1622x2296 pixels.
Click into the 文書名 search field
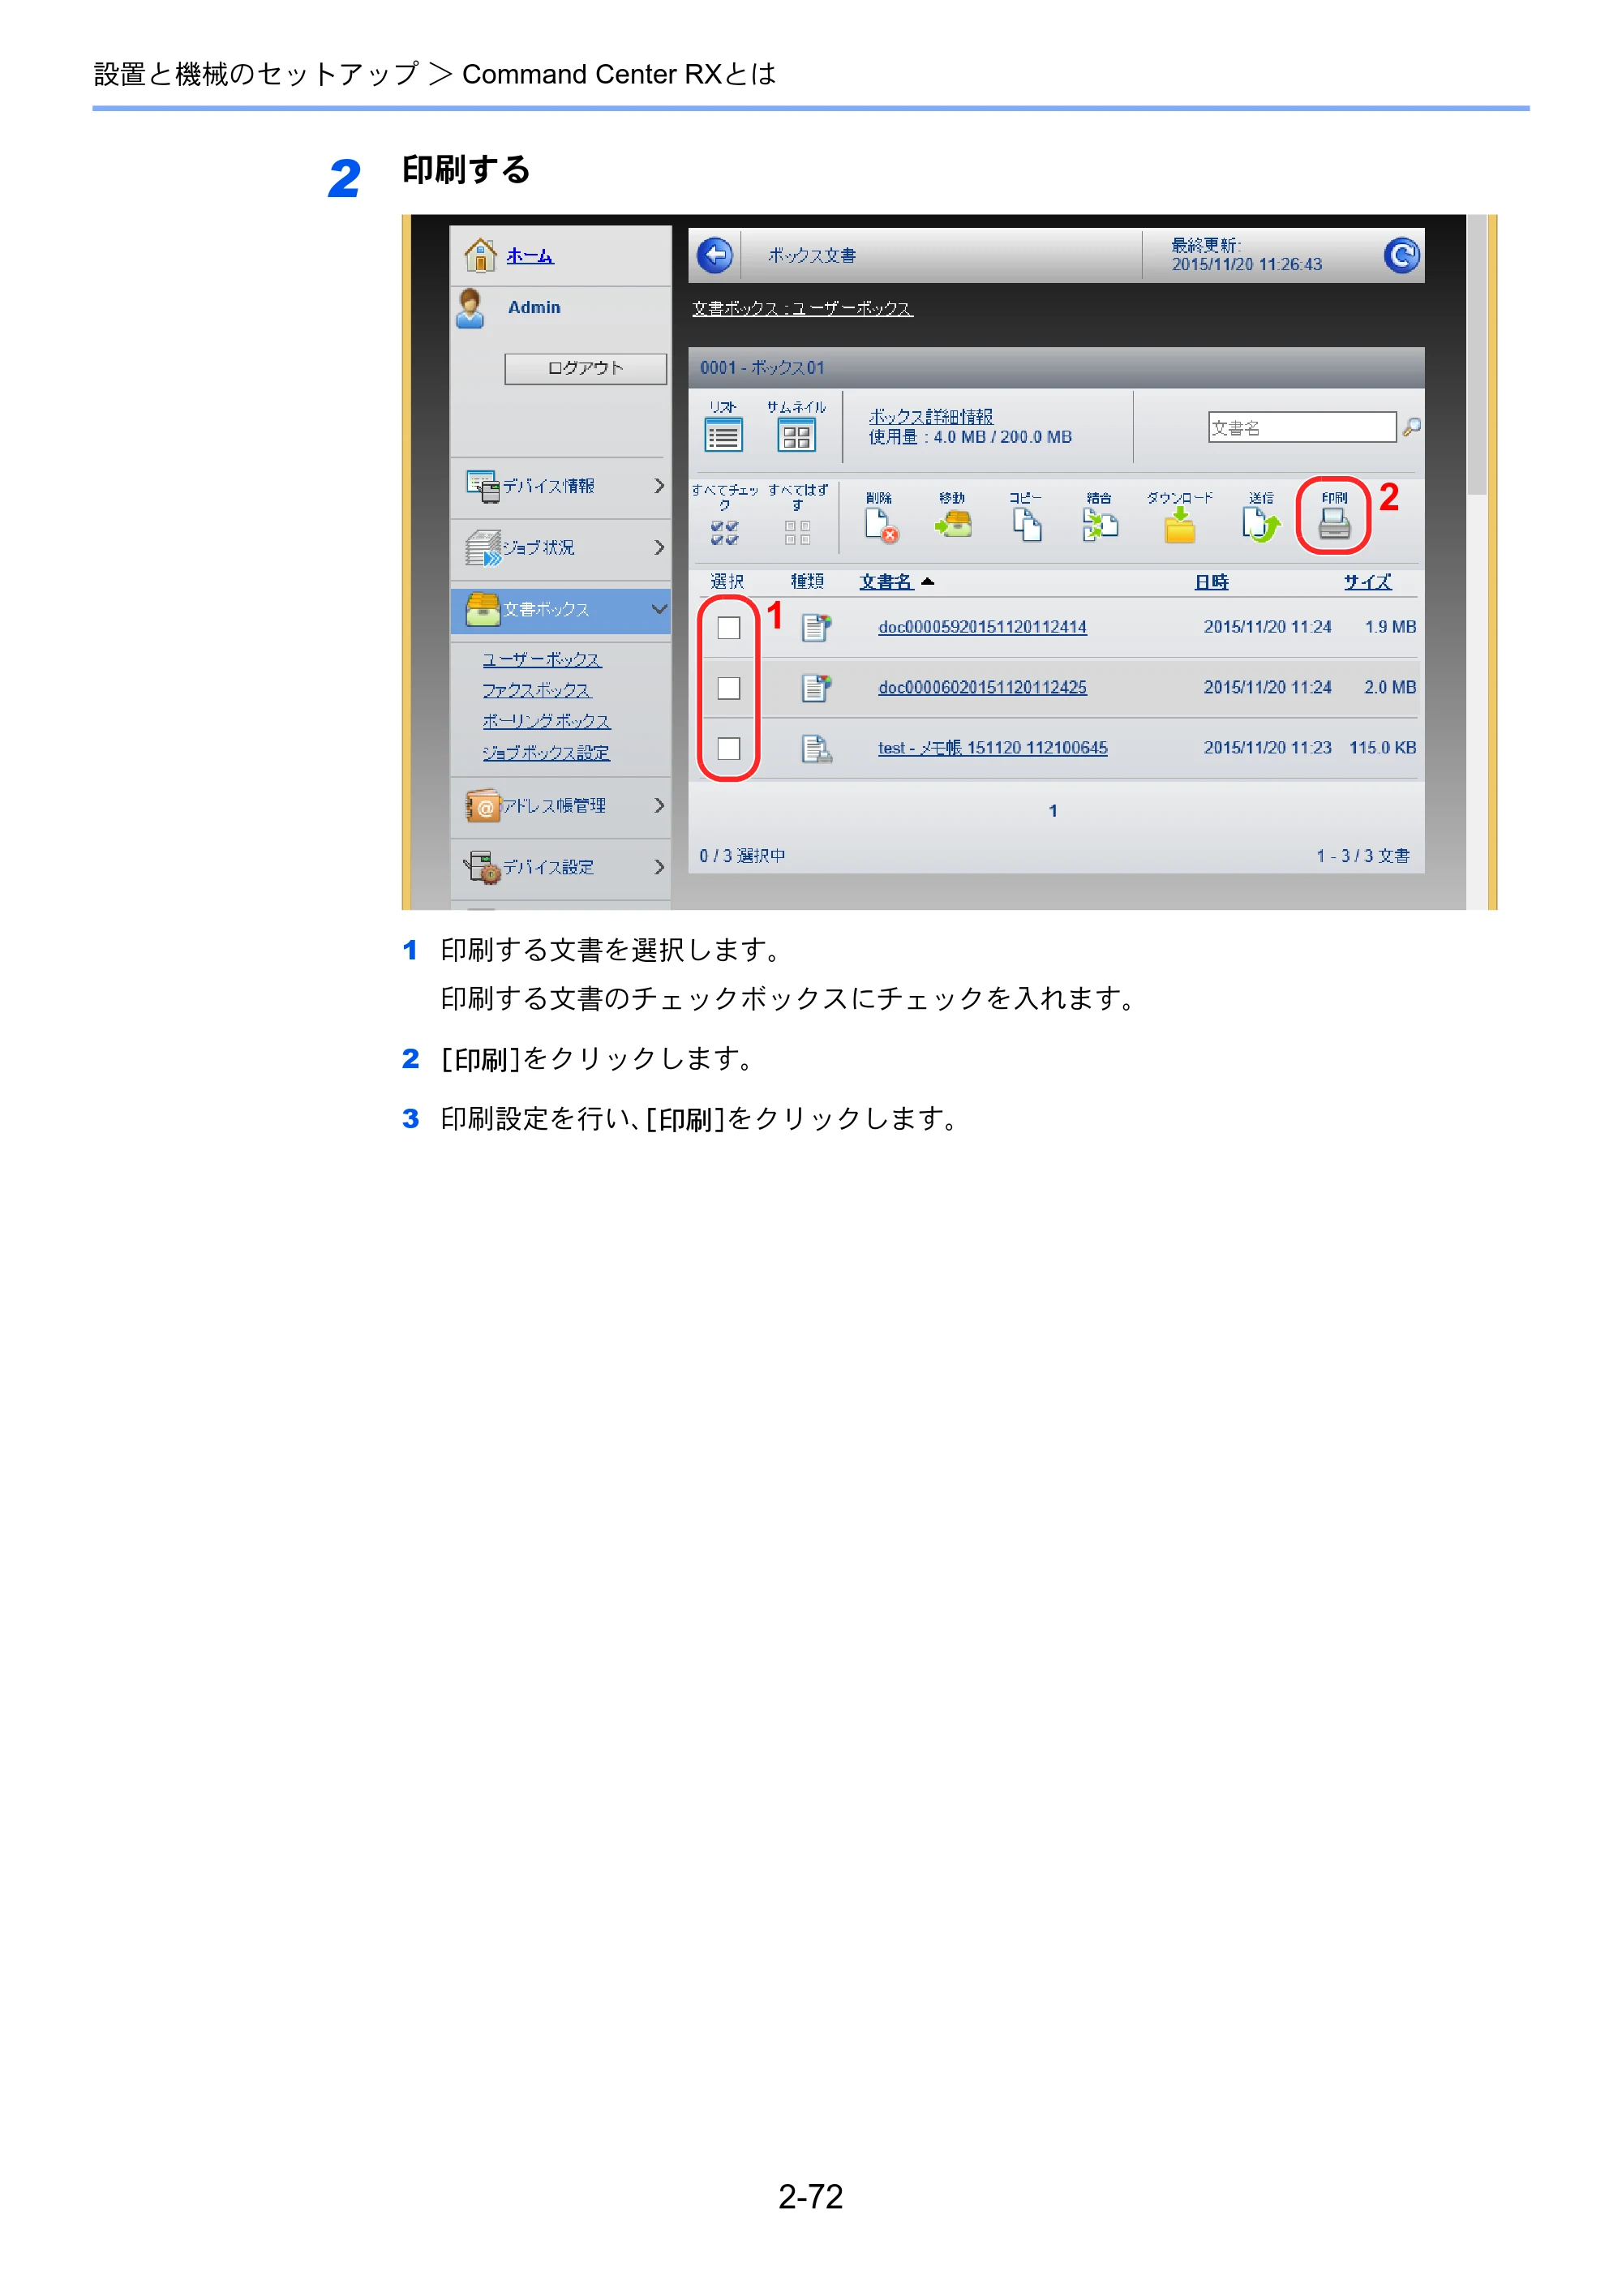pos(1301,427)
